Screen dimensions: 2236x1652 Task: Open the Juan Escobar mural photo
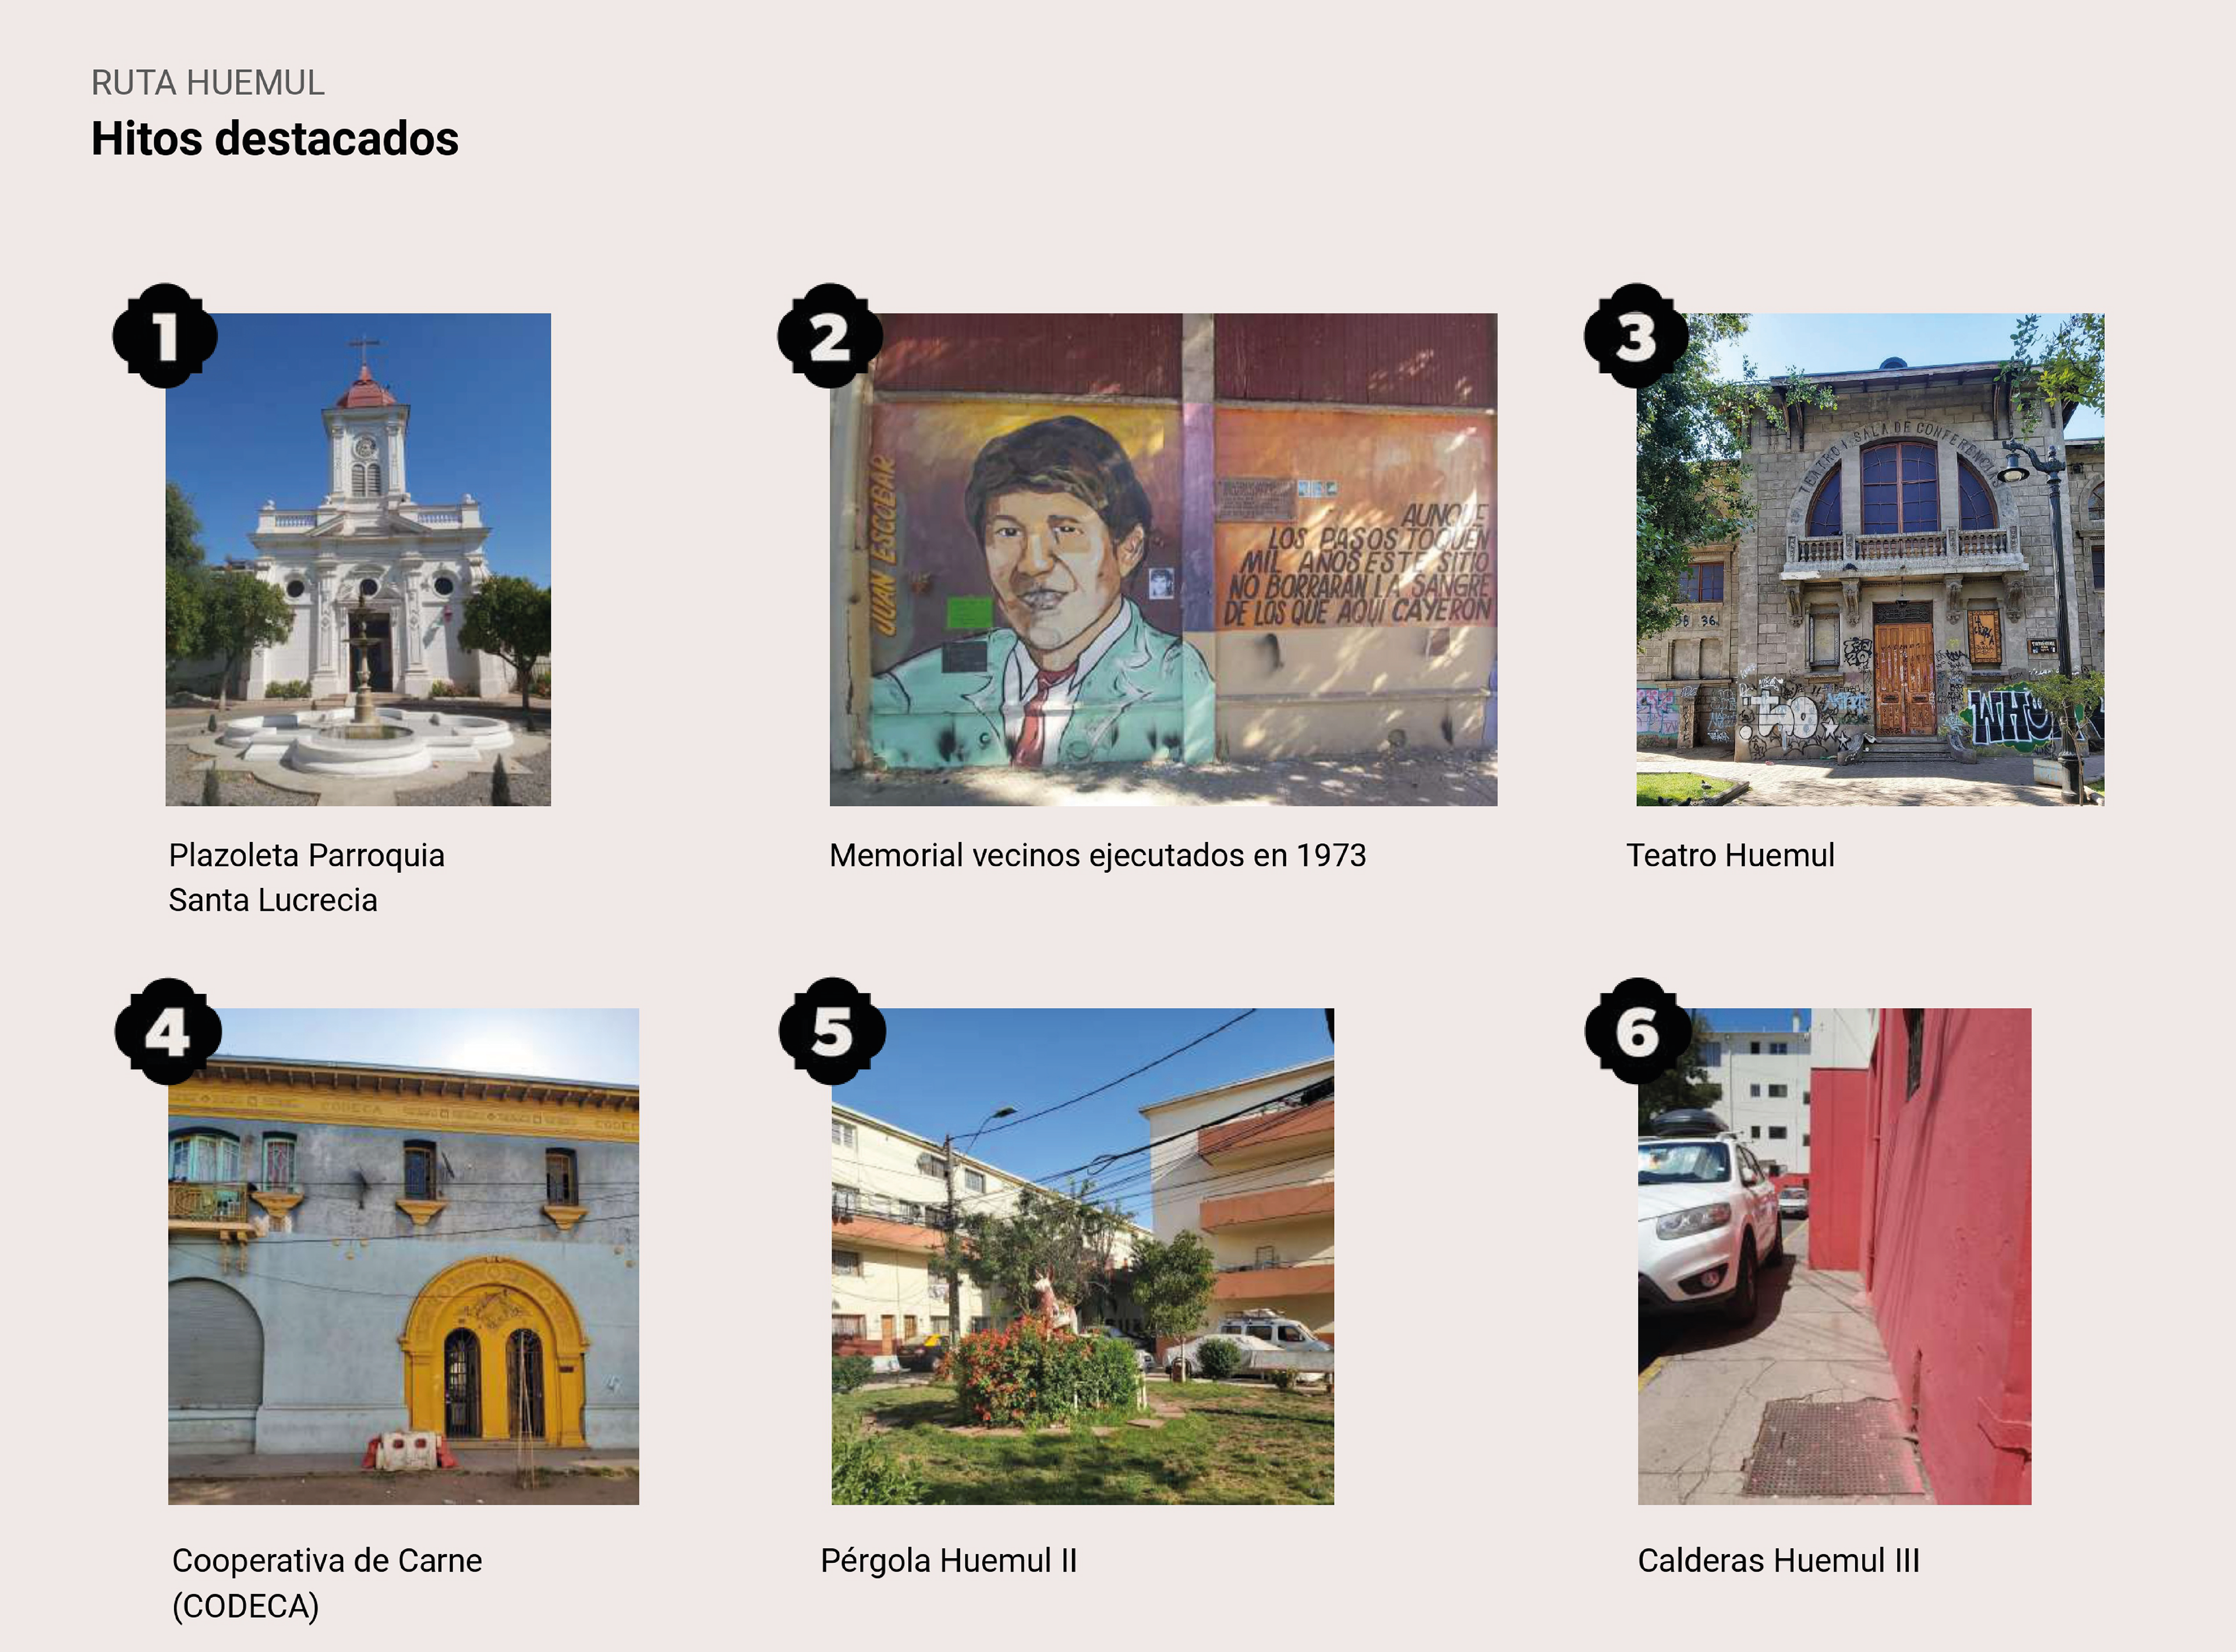click(x=1163, y=559)
